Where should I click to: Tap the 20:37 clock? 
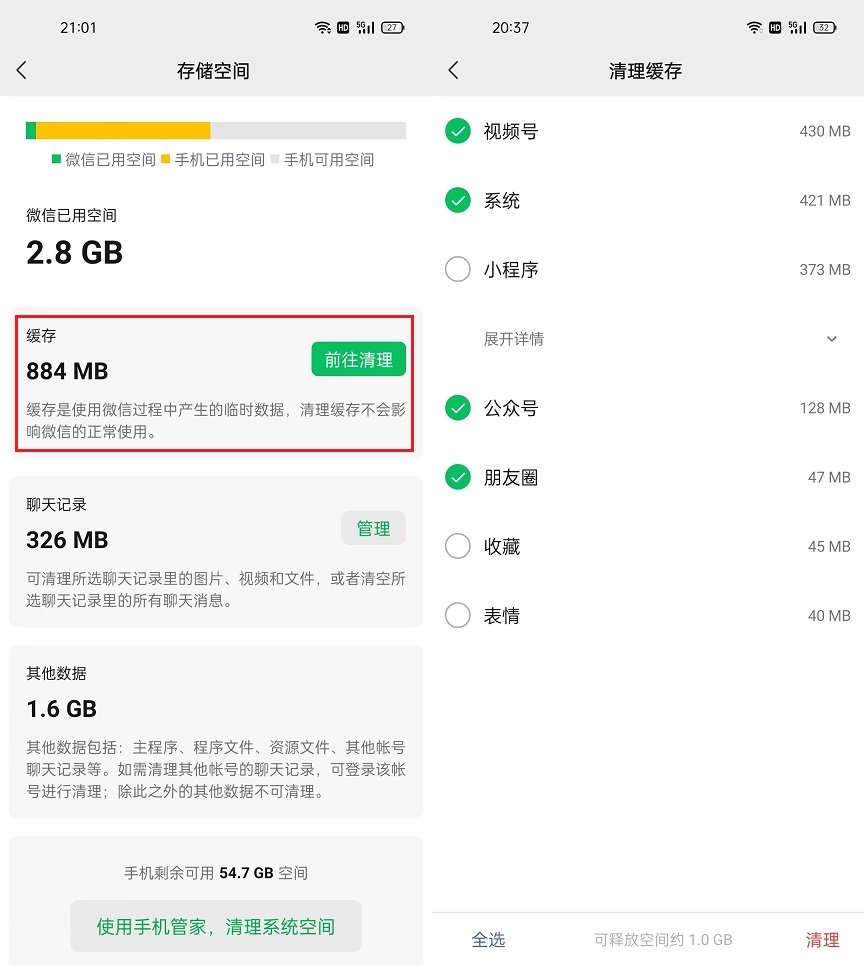point(511,28)
